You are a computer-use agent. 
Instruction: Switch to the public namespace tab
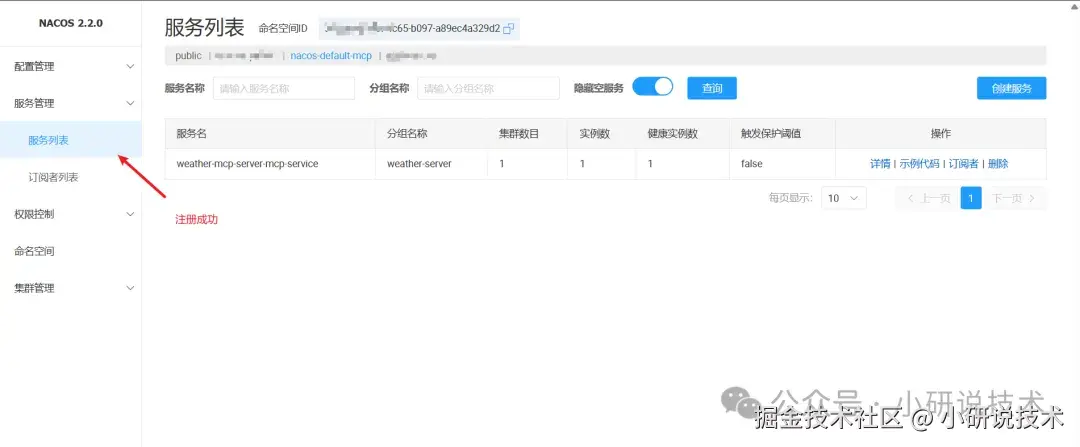[x=189, y=56]
